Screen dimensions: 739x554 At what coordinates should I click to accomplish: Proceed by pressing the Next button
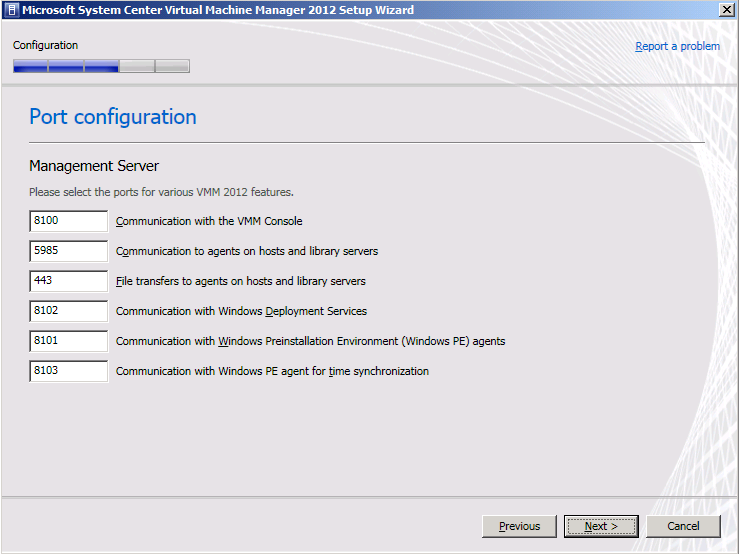pos(601,526)
